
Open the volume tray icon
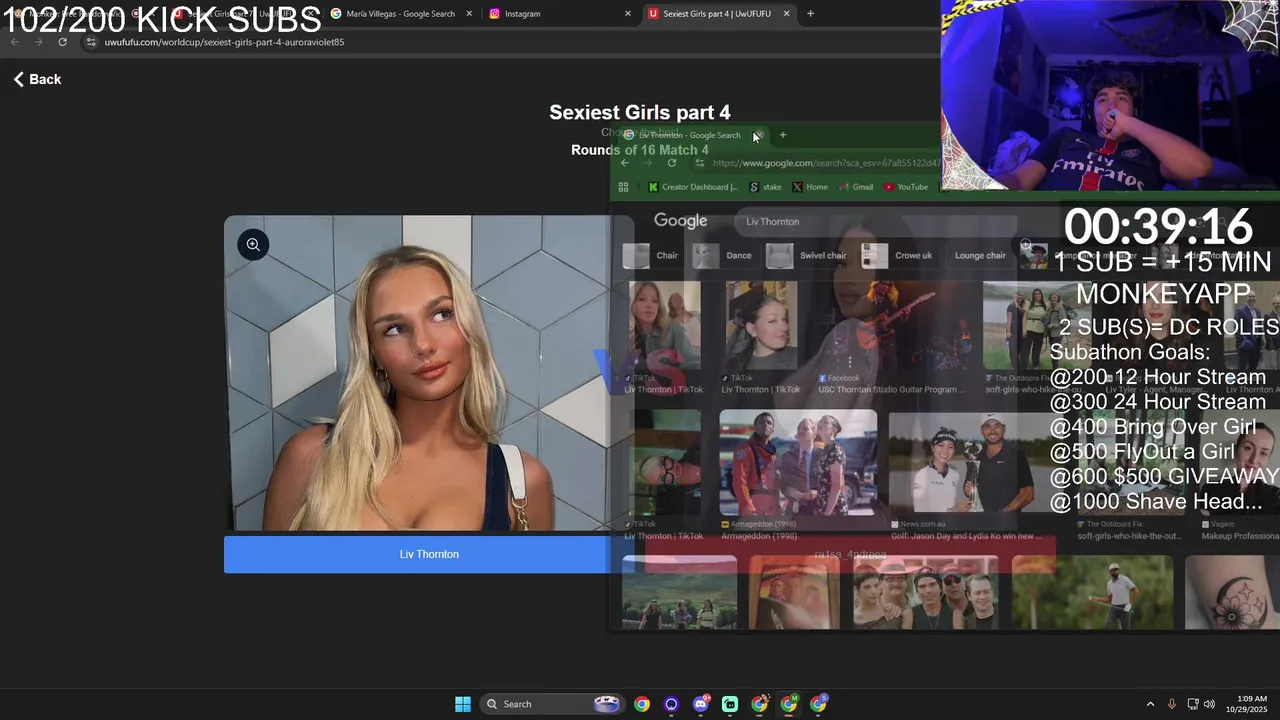1209,704
